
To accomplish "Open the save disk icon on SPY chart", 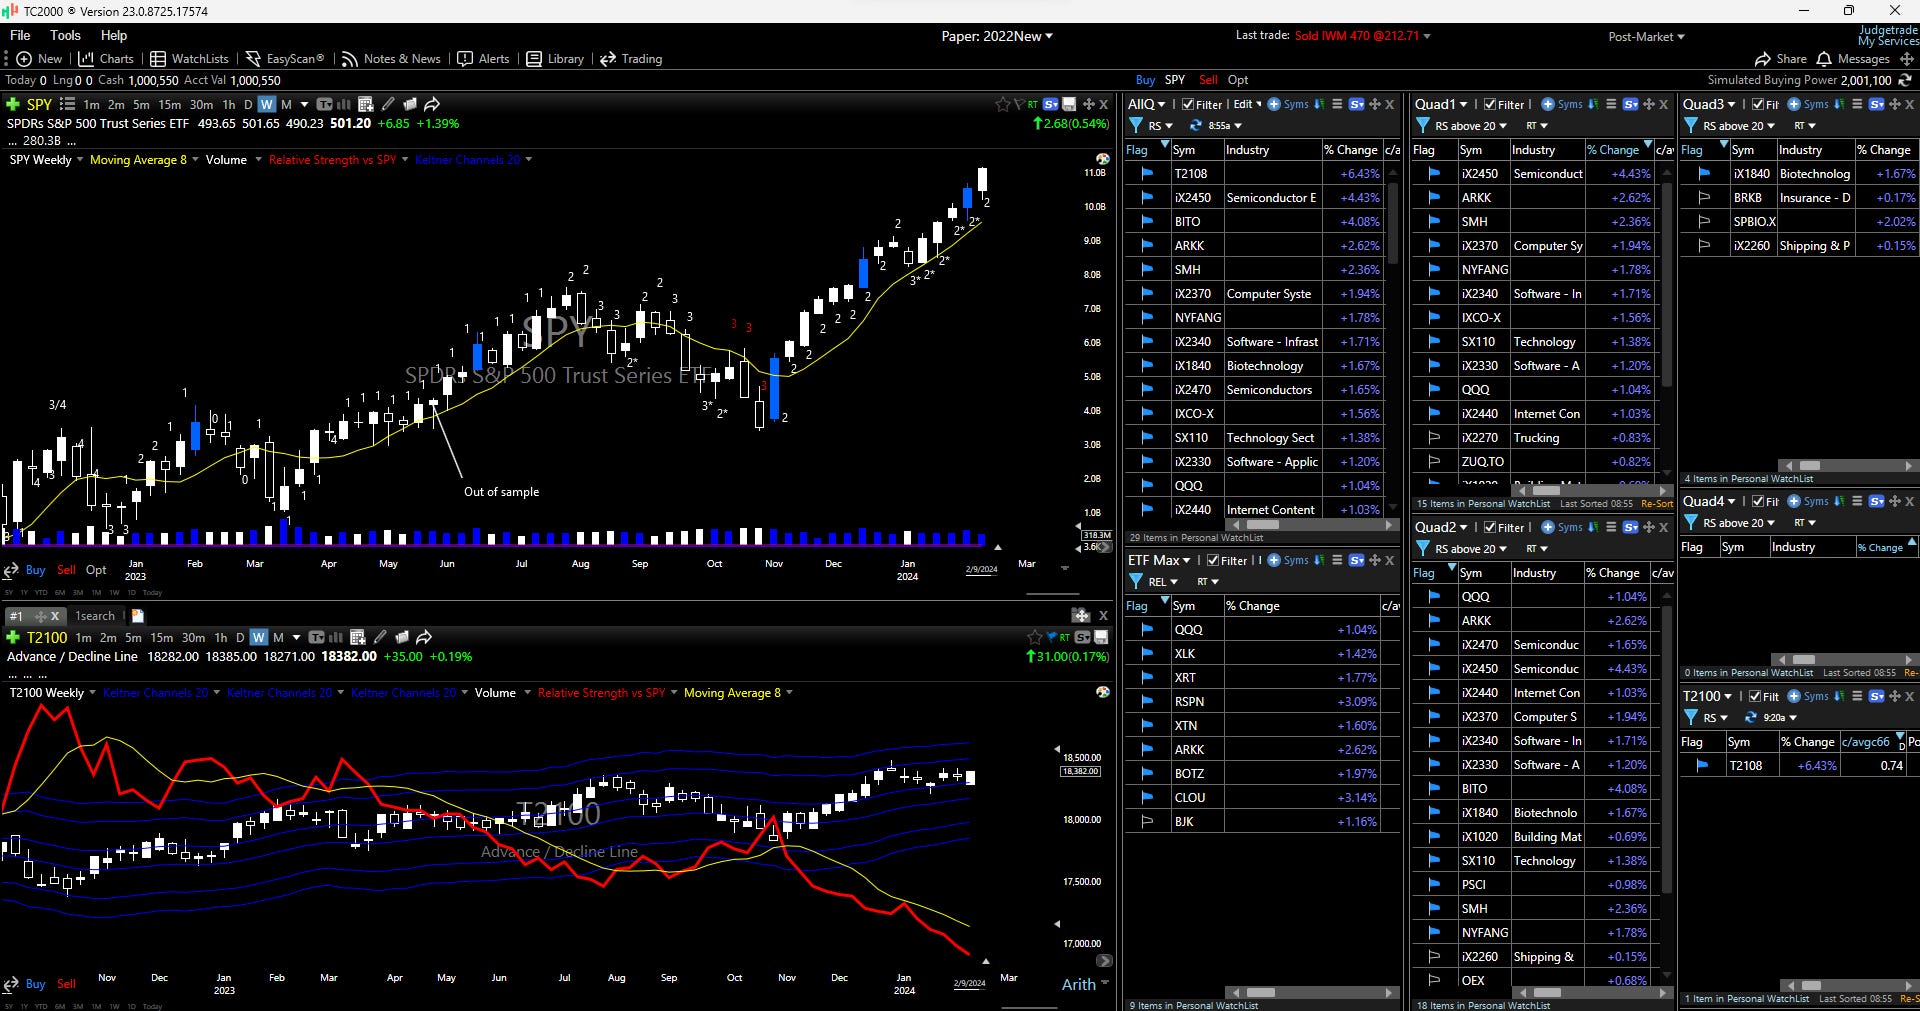I will click(1069, 104).
